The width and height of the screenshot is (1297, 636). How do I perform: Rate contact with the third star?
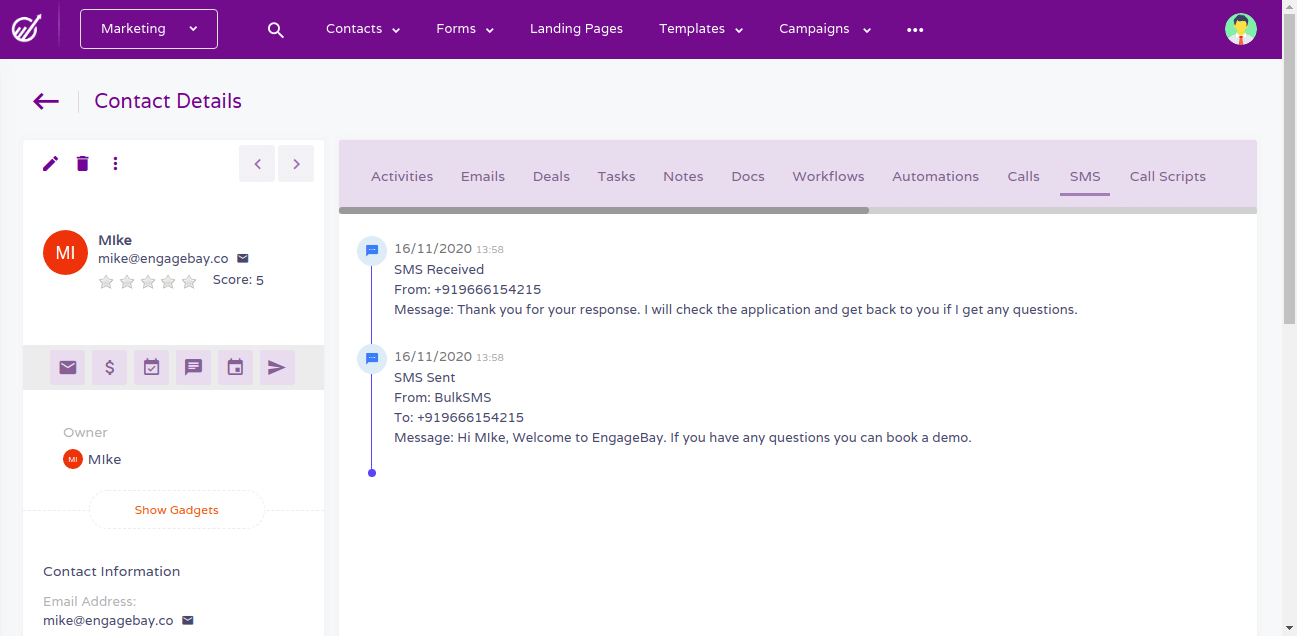[x=147, y=282]
